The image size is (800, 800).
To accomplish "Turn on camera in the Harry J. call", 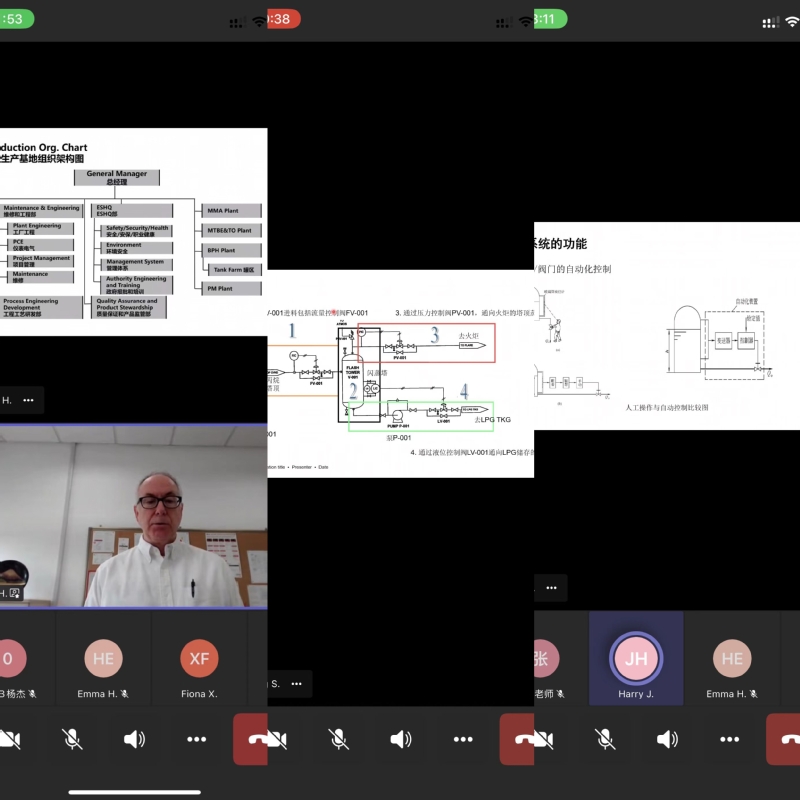I will tap(543, 739).
